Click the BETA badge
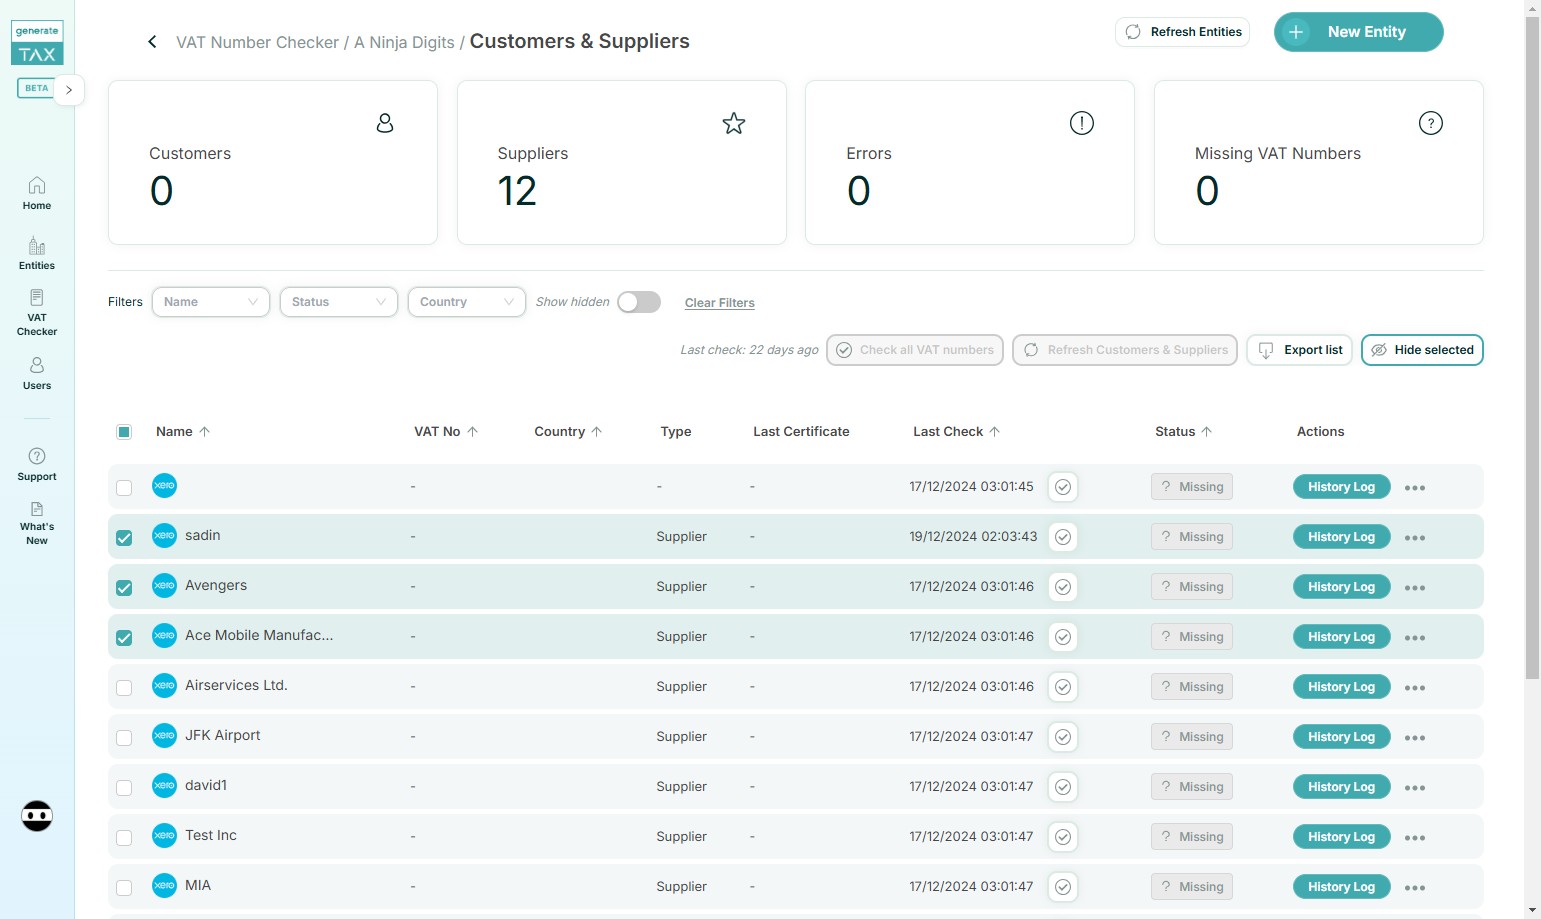 point(37,88)
